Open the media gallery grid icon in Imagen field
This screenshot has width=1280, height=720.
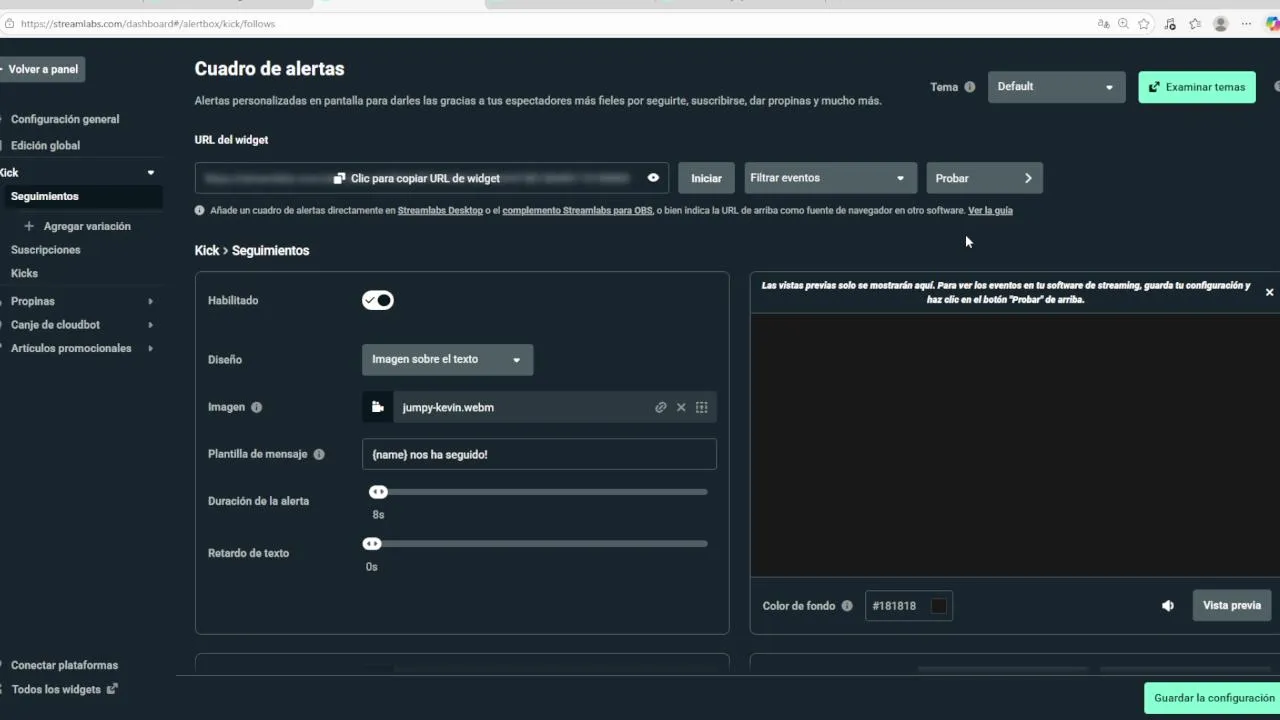pyautogui.click(x=702, y=407)
